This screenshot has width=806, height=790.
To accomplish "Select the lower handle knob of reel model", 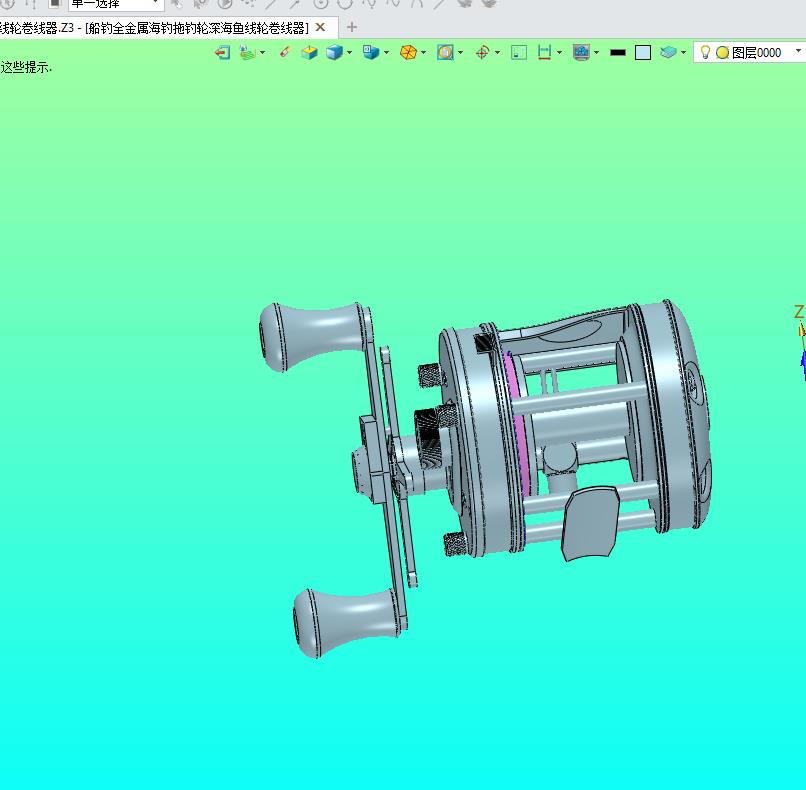I will (x=346, y=622).
